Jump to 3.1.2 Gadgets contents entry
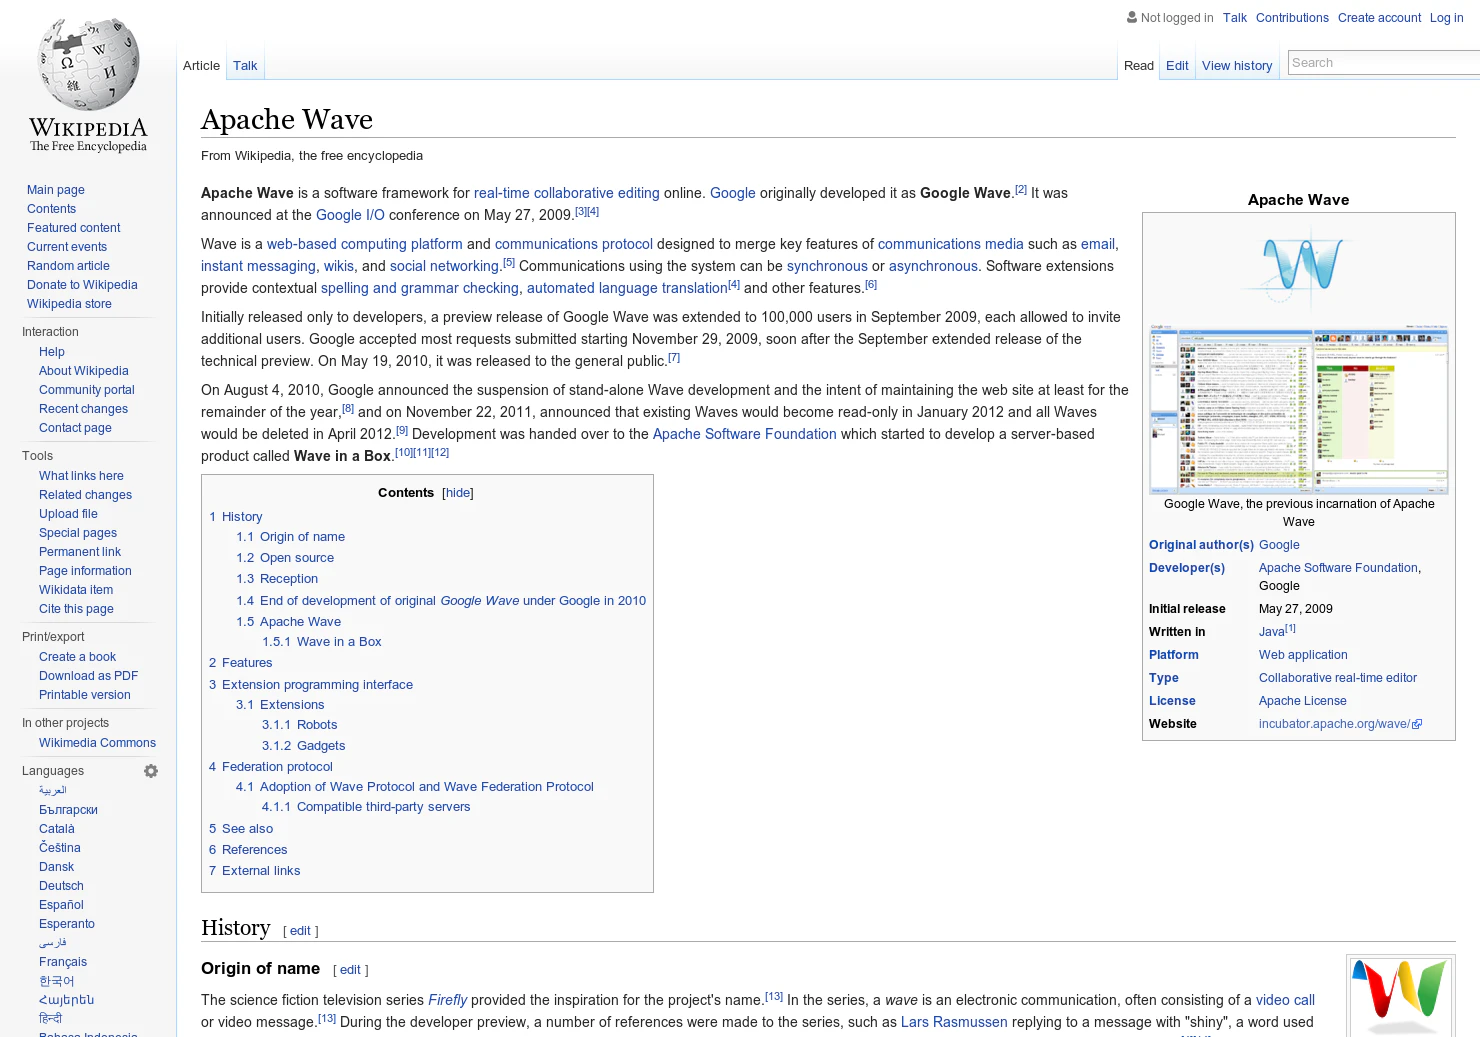Image resolution: width=1480 pixels, height=1037 pixels. coord(304,746)
